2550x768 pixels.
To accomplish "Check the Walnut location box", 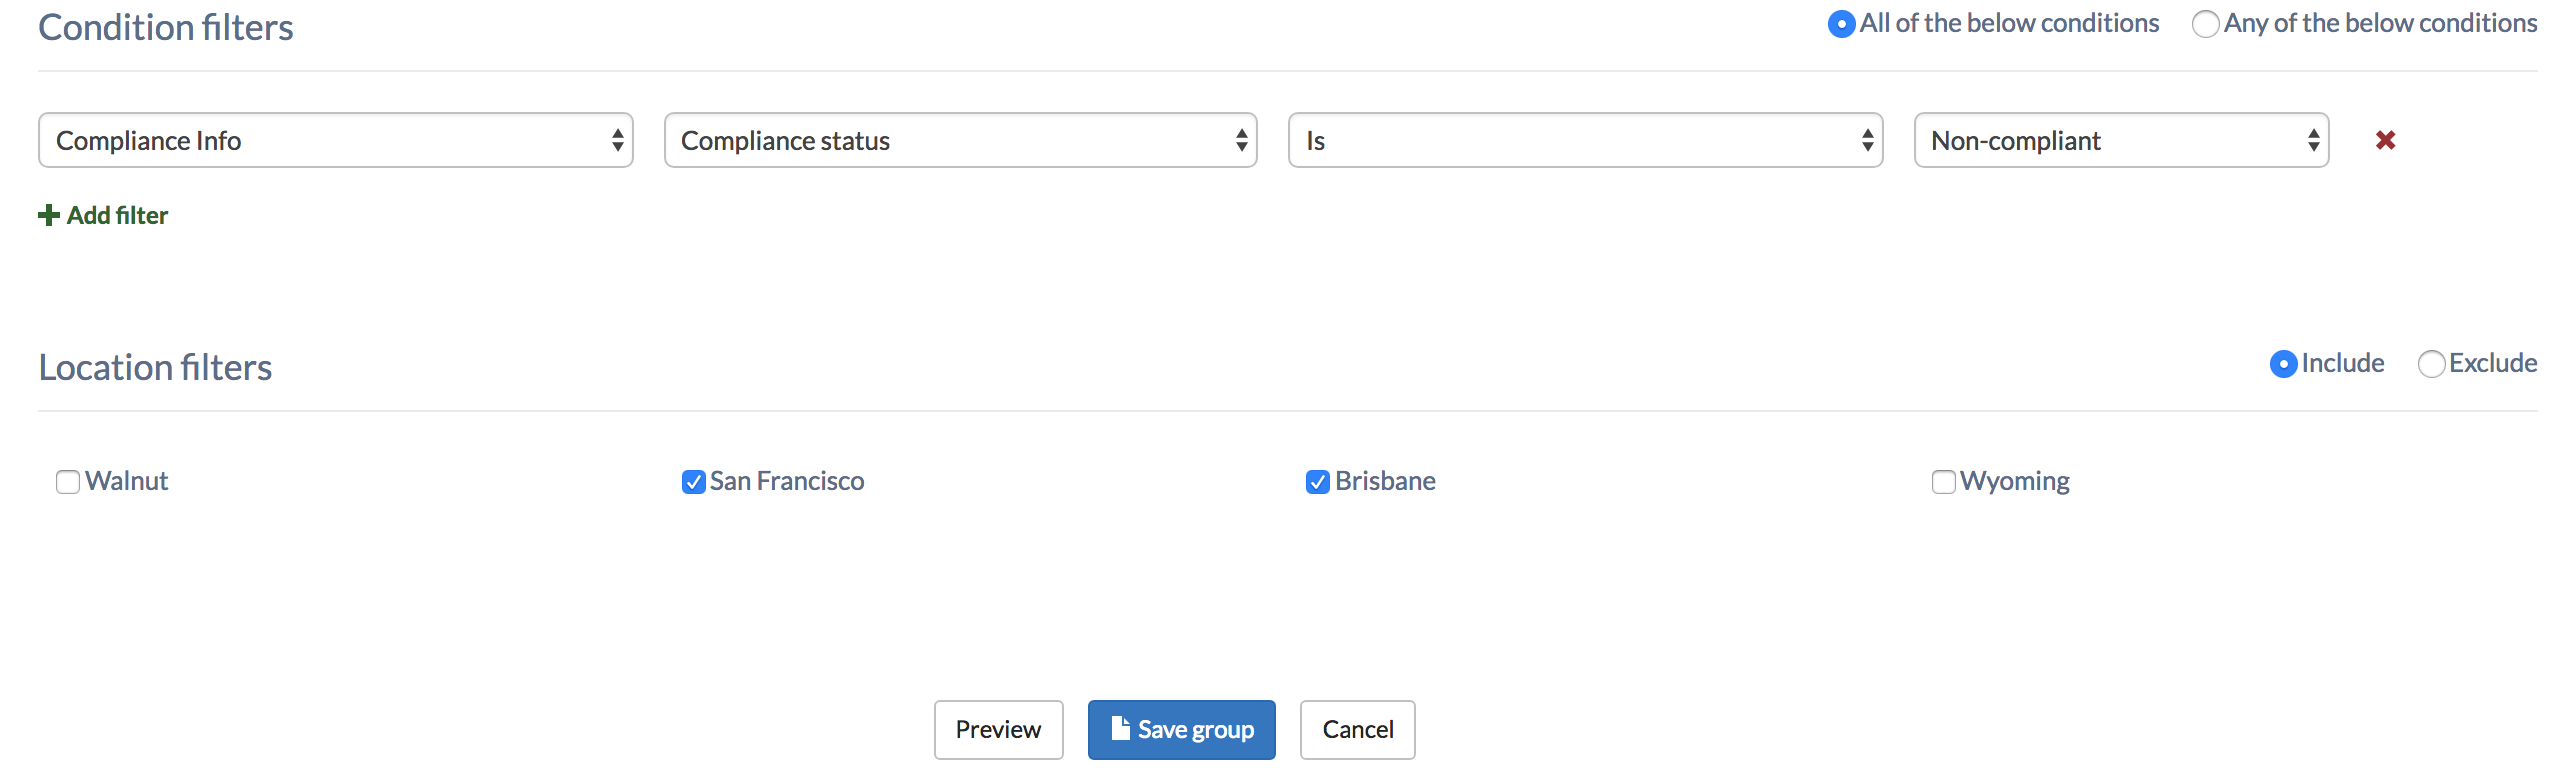I will [68, 482].
